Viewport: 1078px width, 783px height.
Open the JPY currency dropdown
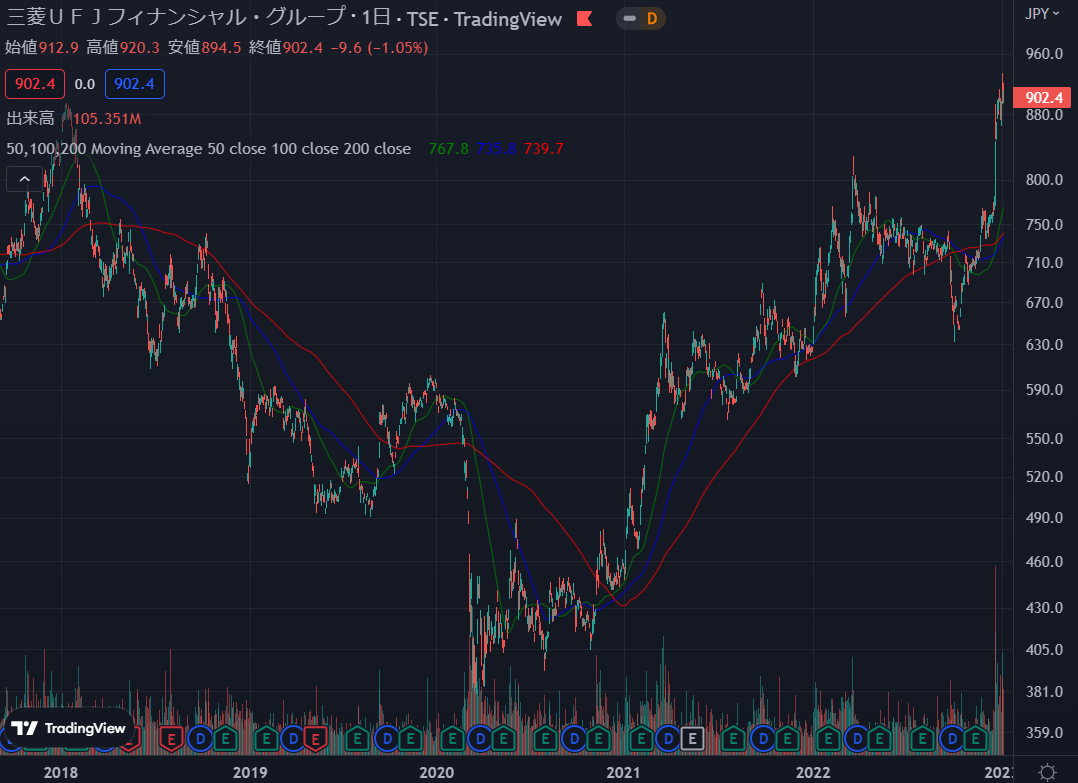pyautogui.click(x=1042, y=14)
